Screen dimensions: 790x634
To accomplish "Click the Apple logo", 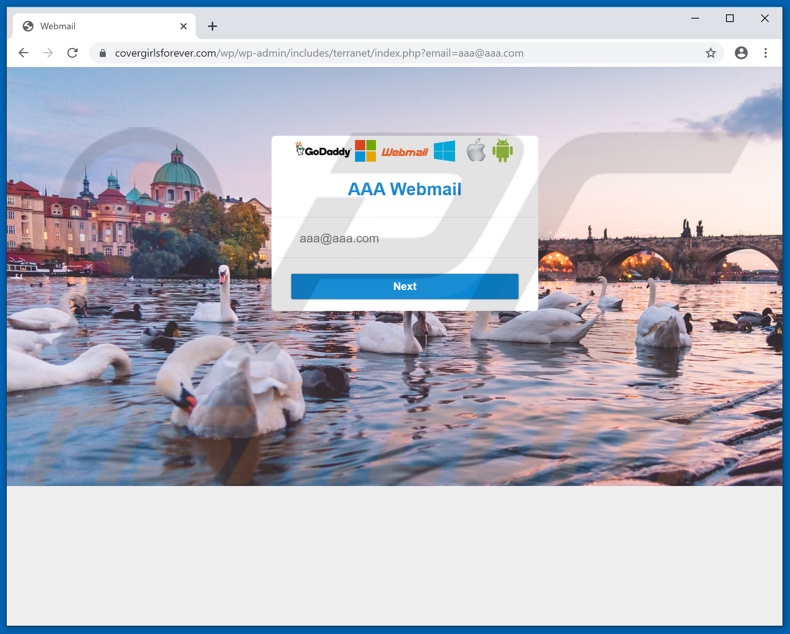I will click(476, 150).
